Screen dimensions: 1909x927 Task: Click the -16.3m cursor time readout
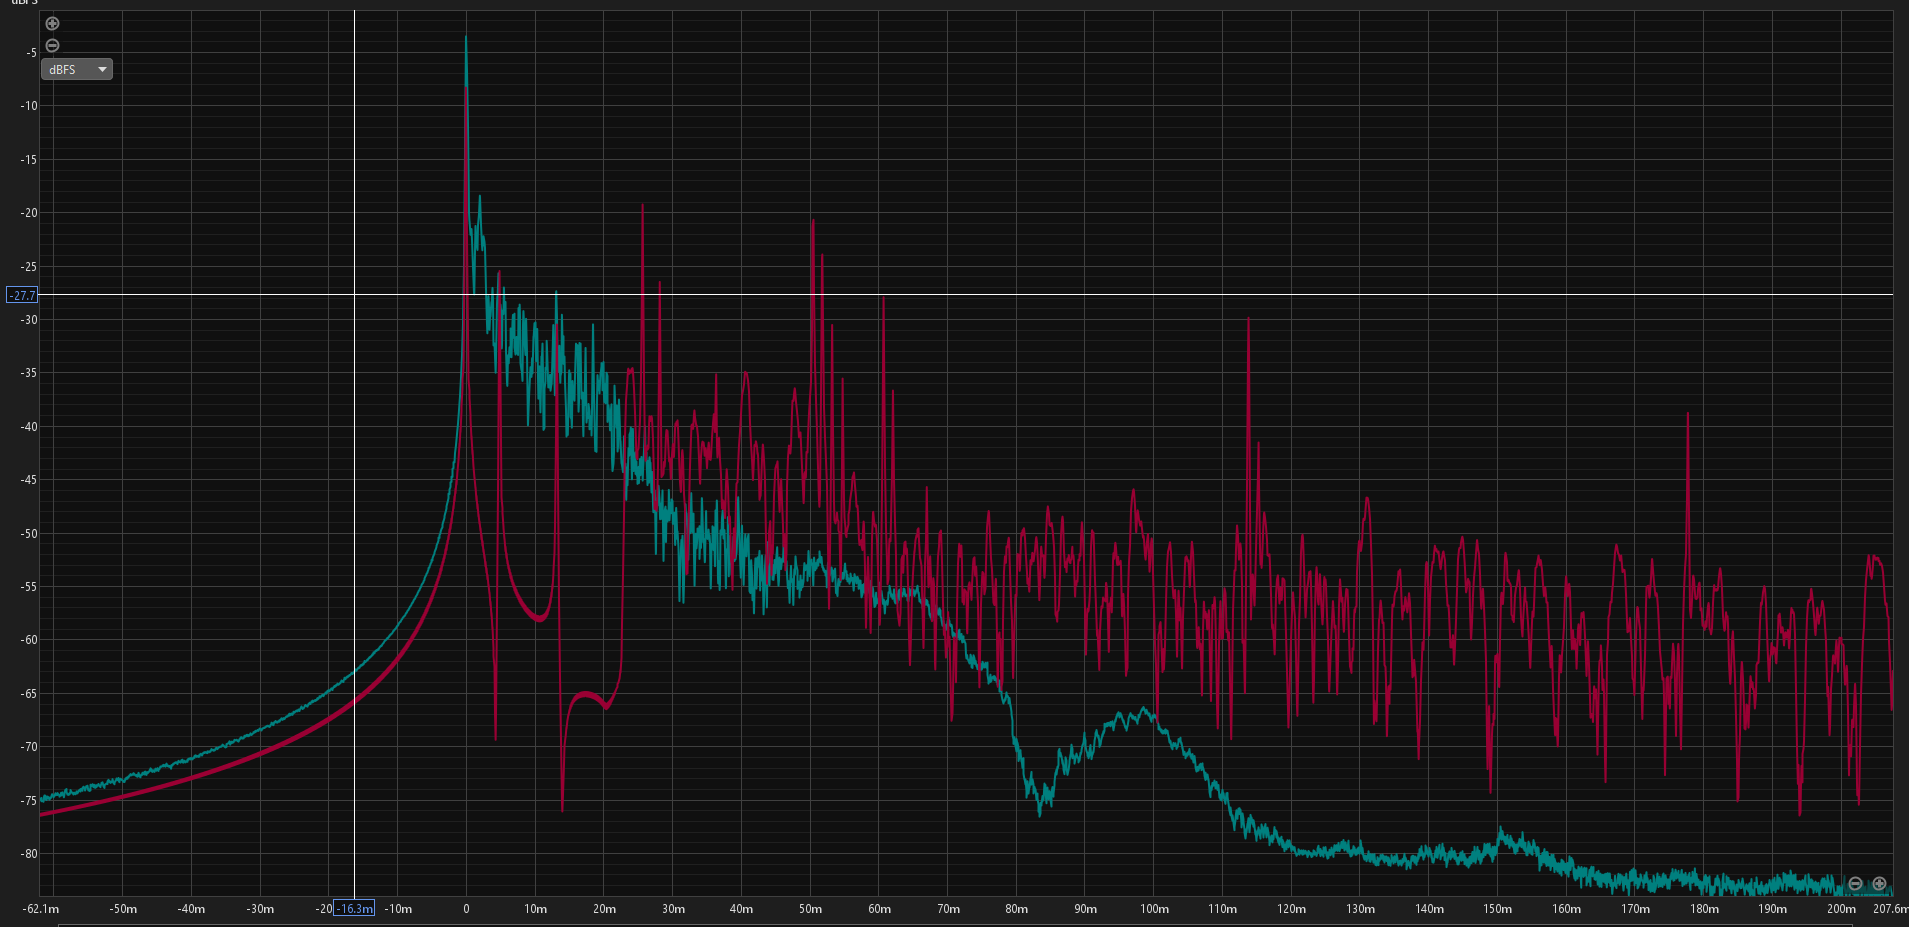[x=354, y=908]
